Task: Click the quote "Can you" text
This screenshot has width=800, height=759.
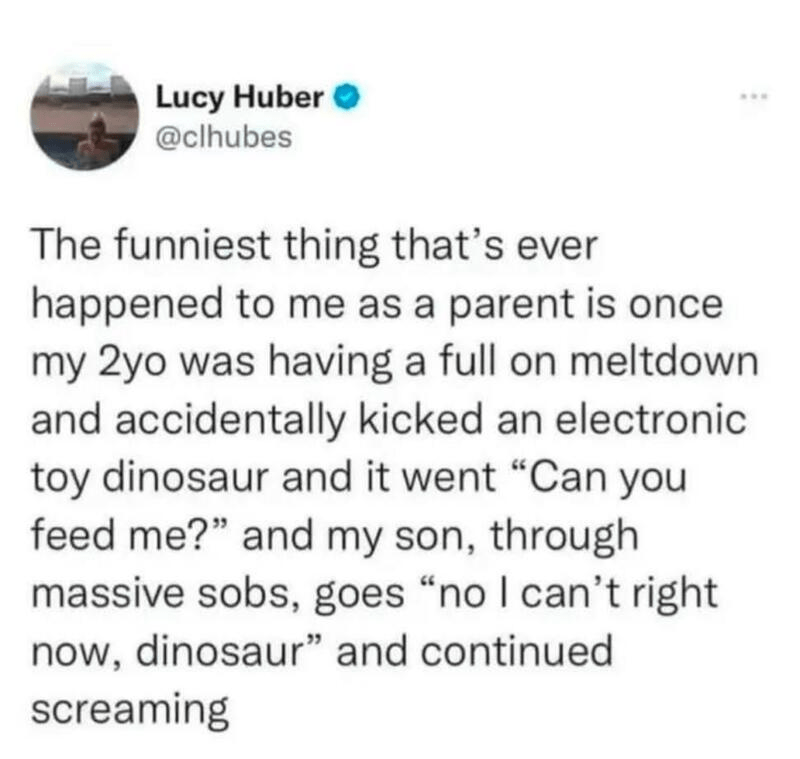Action: 598,477
